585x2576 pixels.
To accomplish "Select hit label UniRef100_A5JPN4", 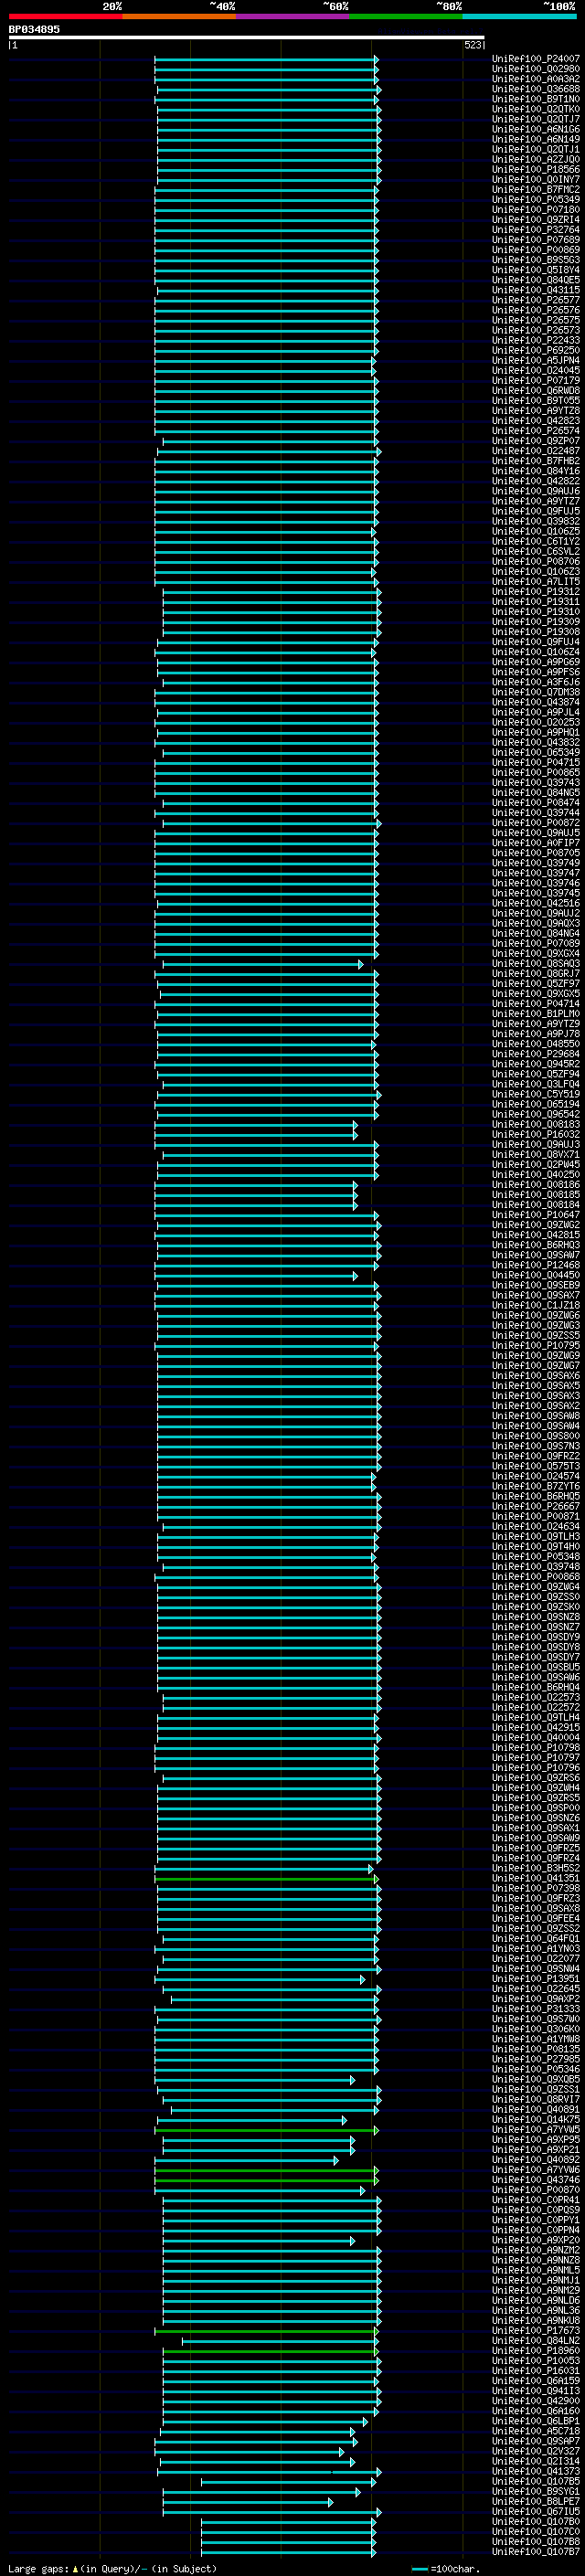I will point(536,360).
